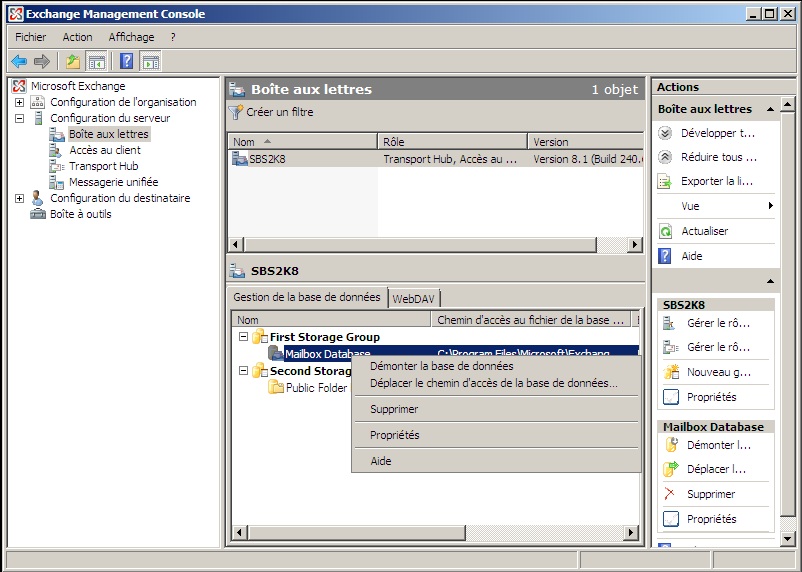Viewport: 802px width, 572px height.
Task: Select Gestion de la base de données tab
Action: (x=307, y=297)
